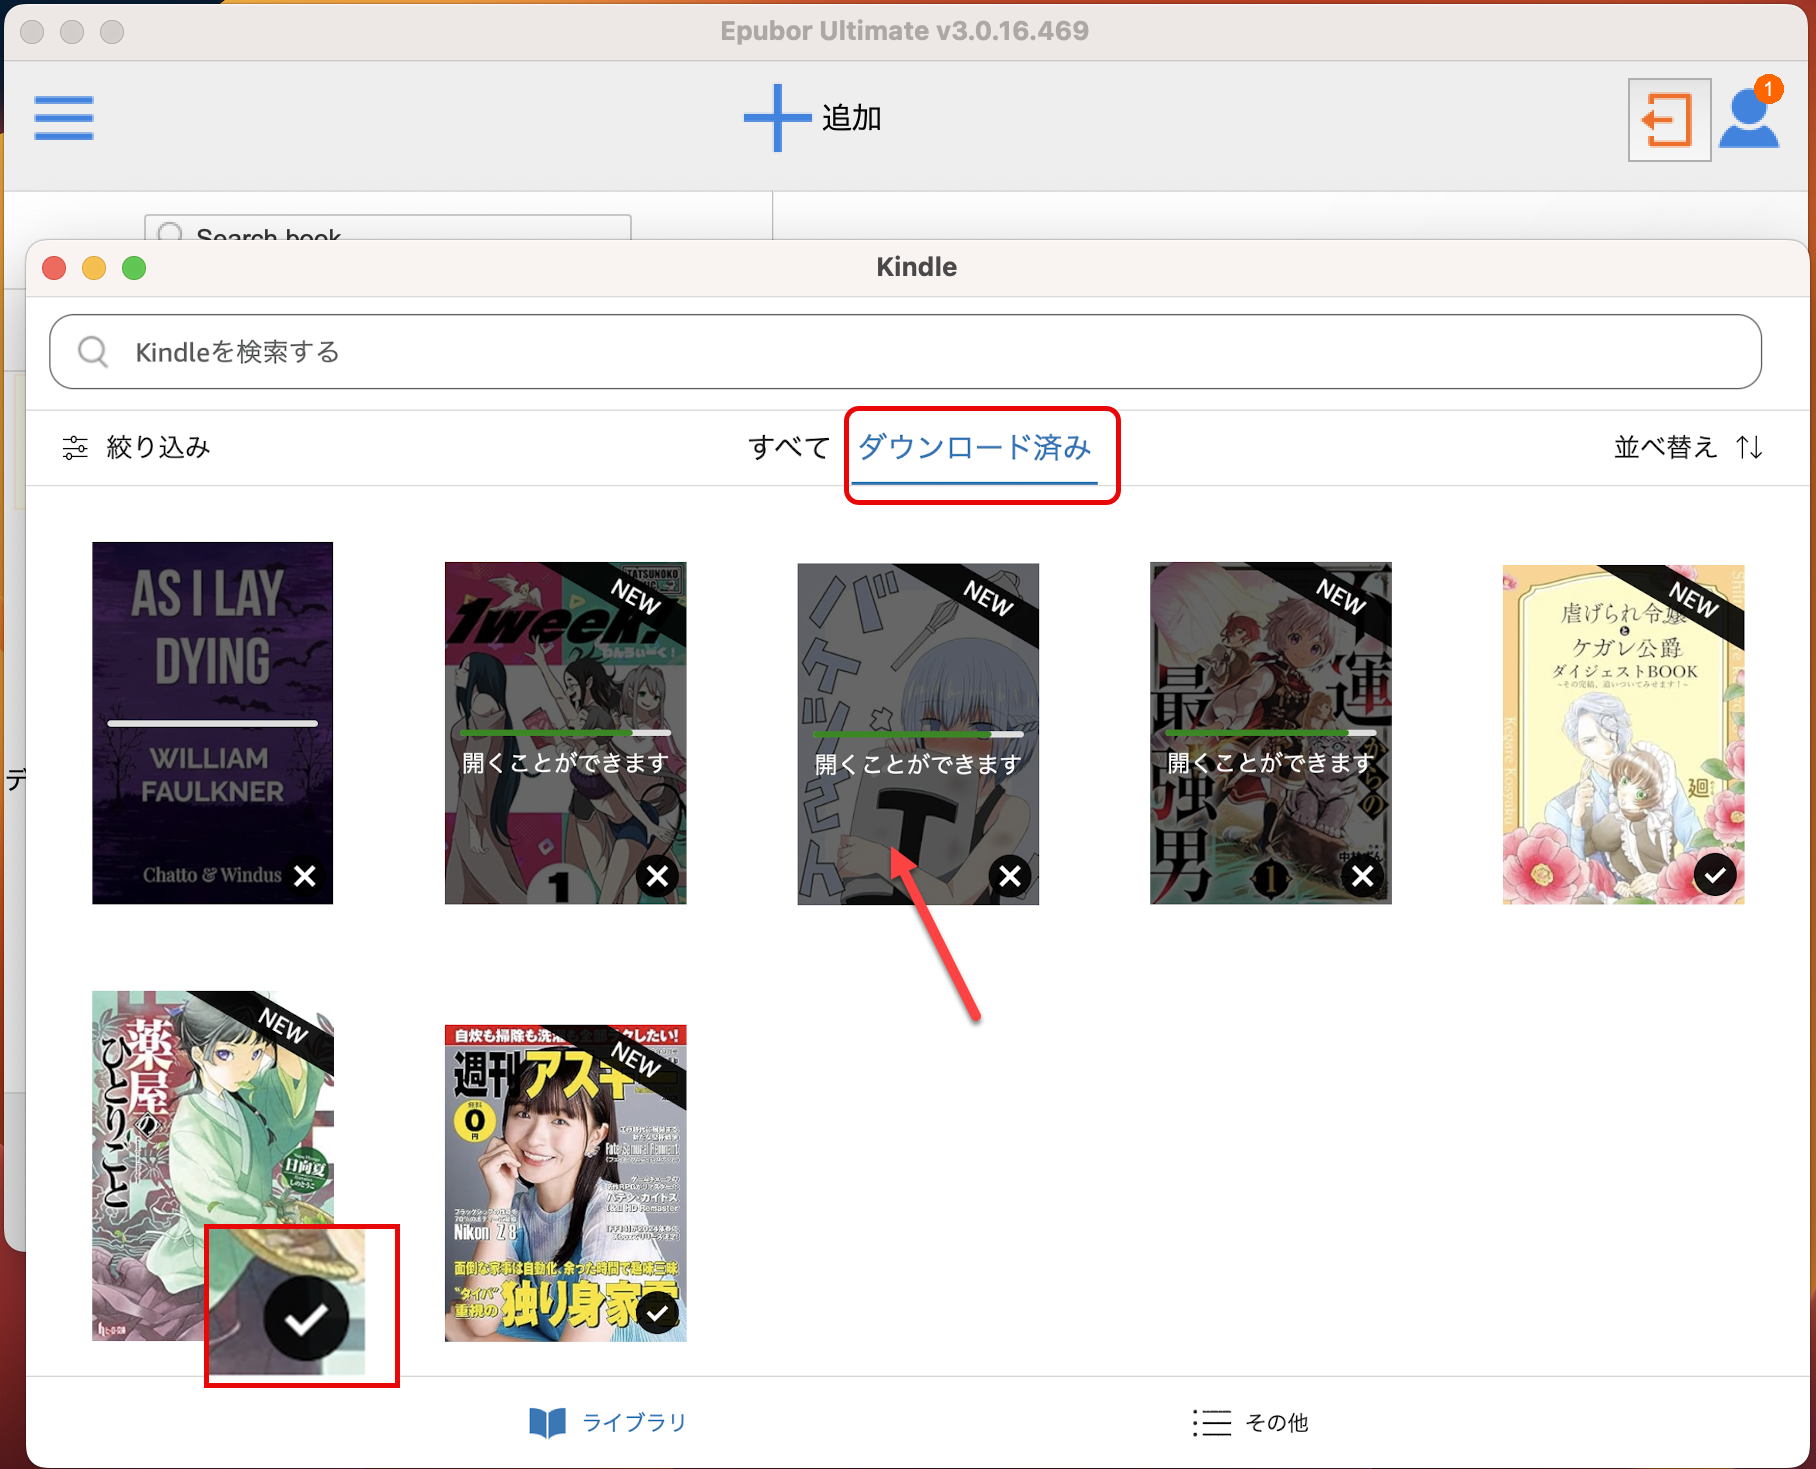This screenshot has height=1469, width=1816.
Task: Click the checkmark on 週刊アスキー magazine
Action: point(657,1312)
